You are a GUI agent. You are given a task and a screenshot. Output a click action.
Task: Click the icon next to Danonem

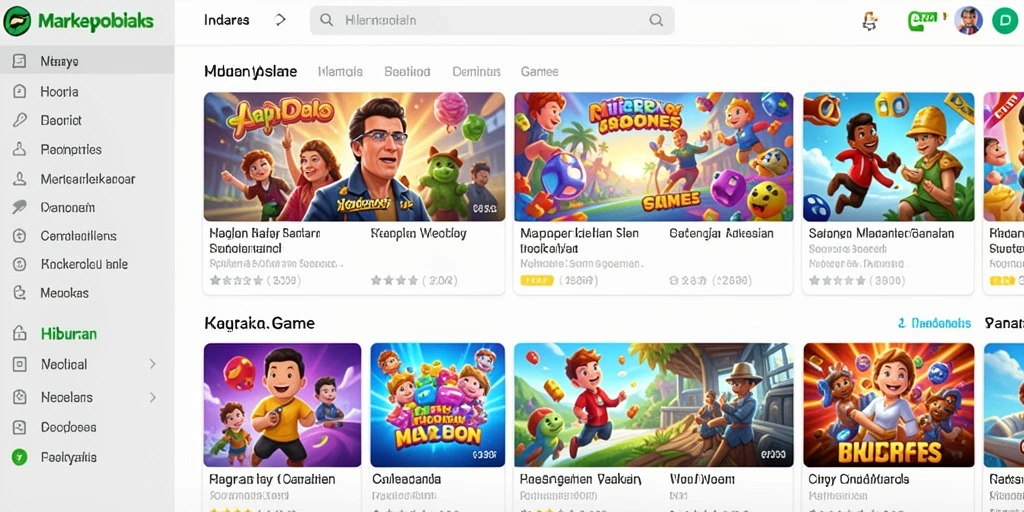(x=19, y=207)
